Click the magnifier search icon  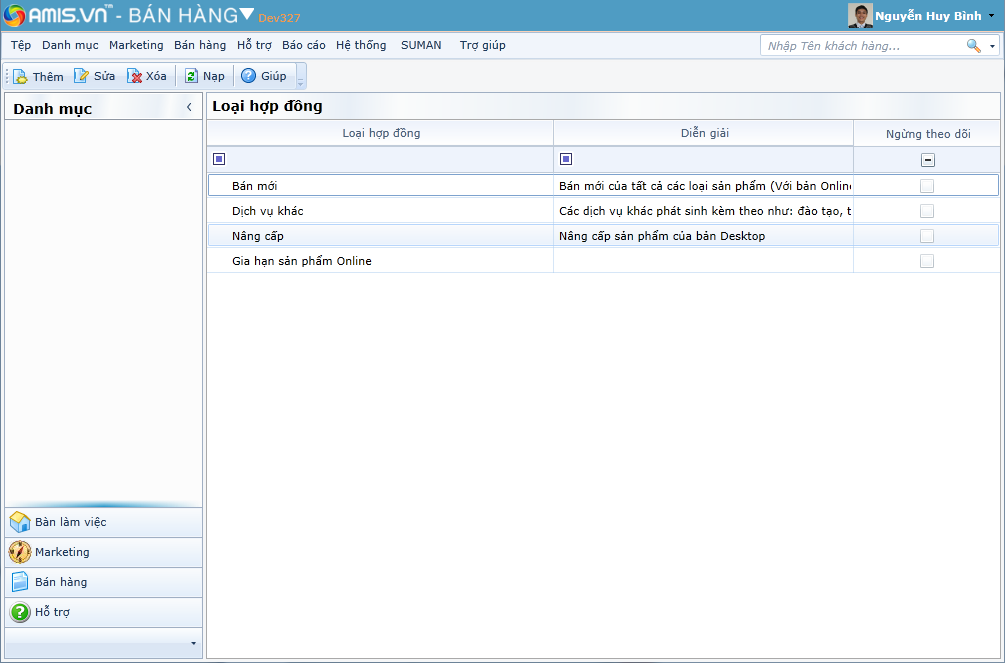tap(973, 46)
